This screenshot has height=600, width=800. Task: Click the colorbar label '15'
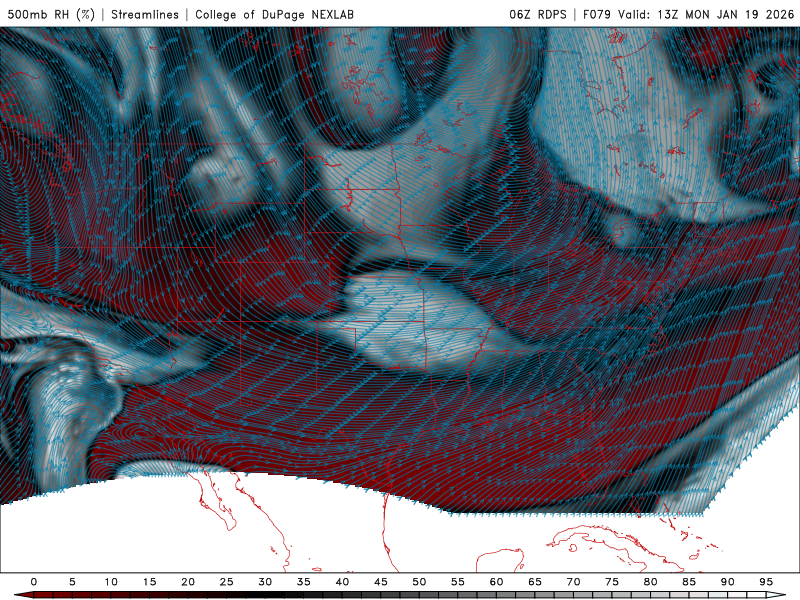[149, 582]
